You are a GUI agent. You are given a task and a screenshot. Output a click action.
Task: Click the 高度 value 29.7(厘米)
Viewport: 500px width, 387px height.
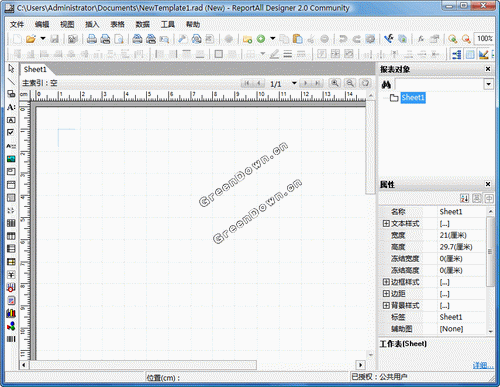coord(456,247)
